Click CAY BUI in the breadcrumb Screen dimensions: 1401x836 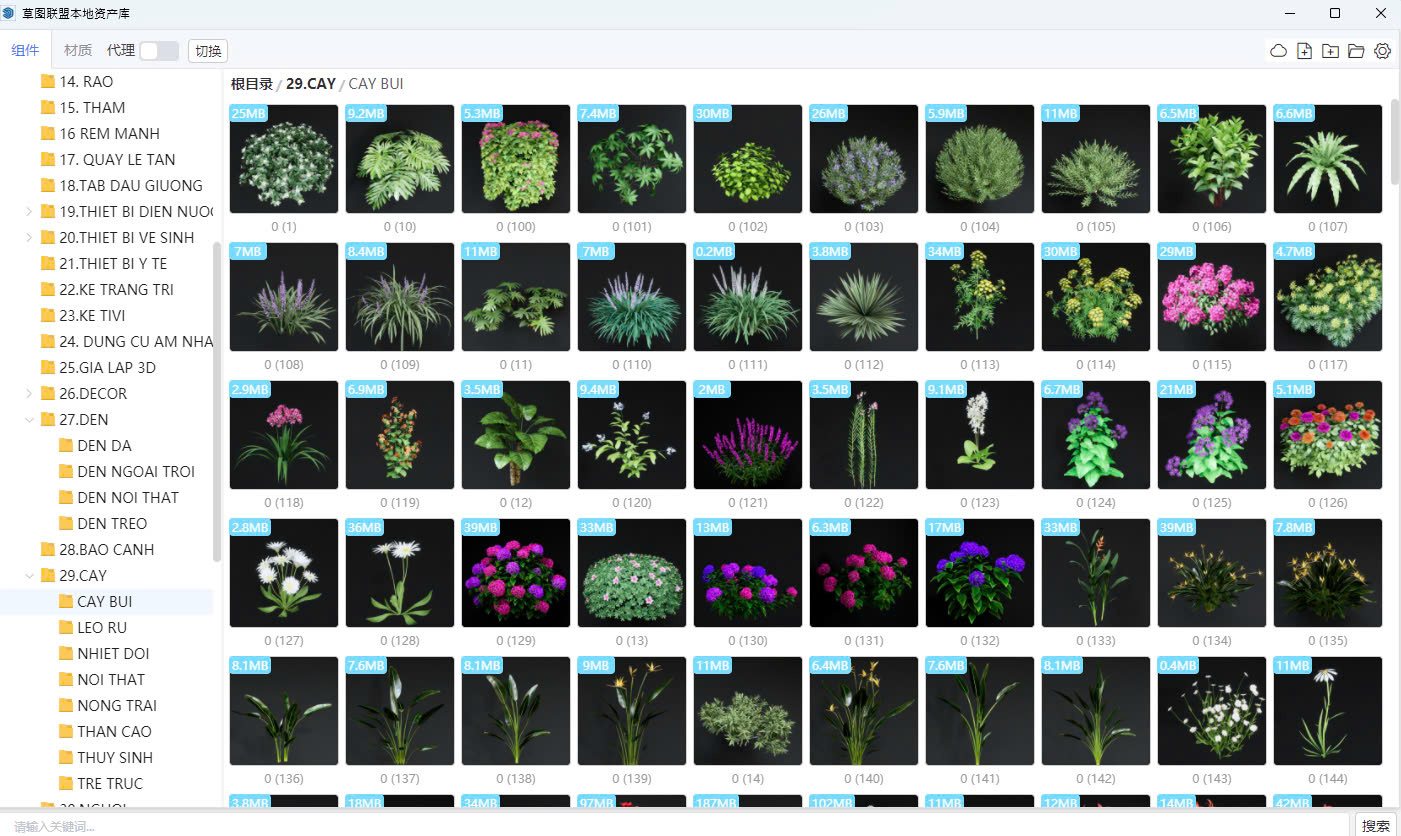(x=376, y=84)
